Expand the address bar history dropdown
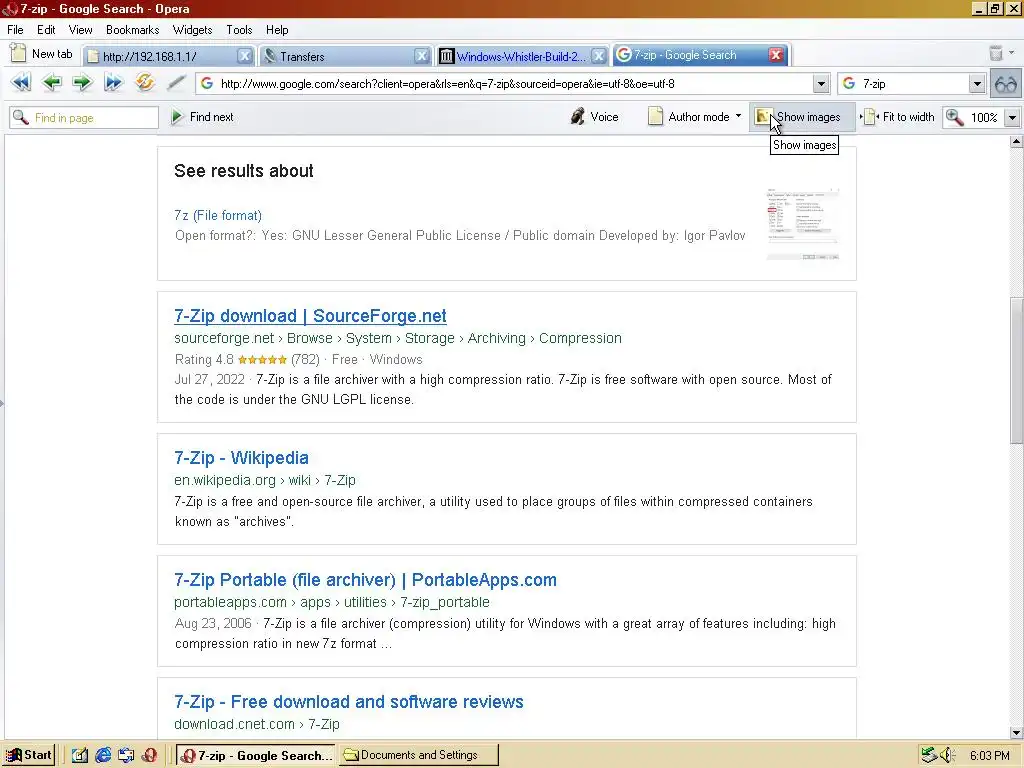This screenshot has width=1024, height=768. (x=821, y=84)
